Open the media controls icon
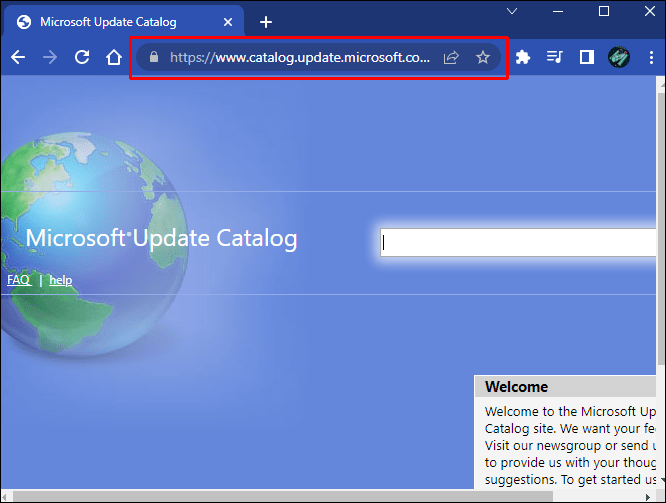The width and height of the screenshot is (666, 503). [x=555, y=57]
